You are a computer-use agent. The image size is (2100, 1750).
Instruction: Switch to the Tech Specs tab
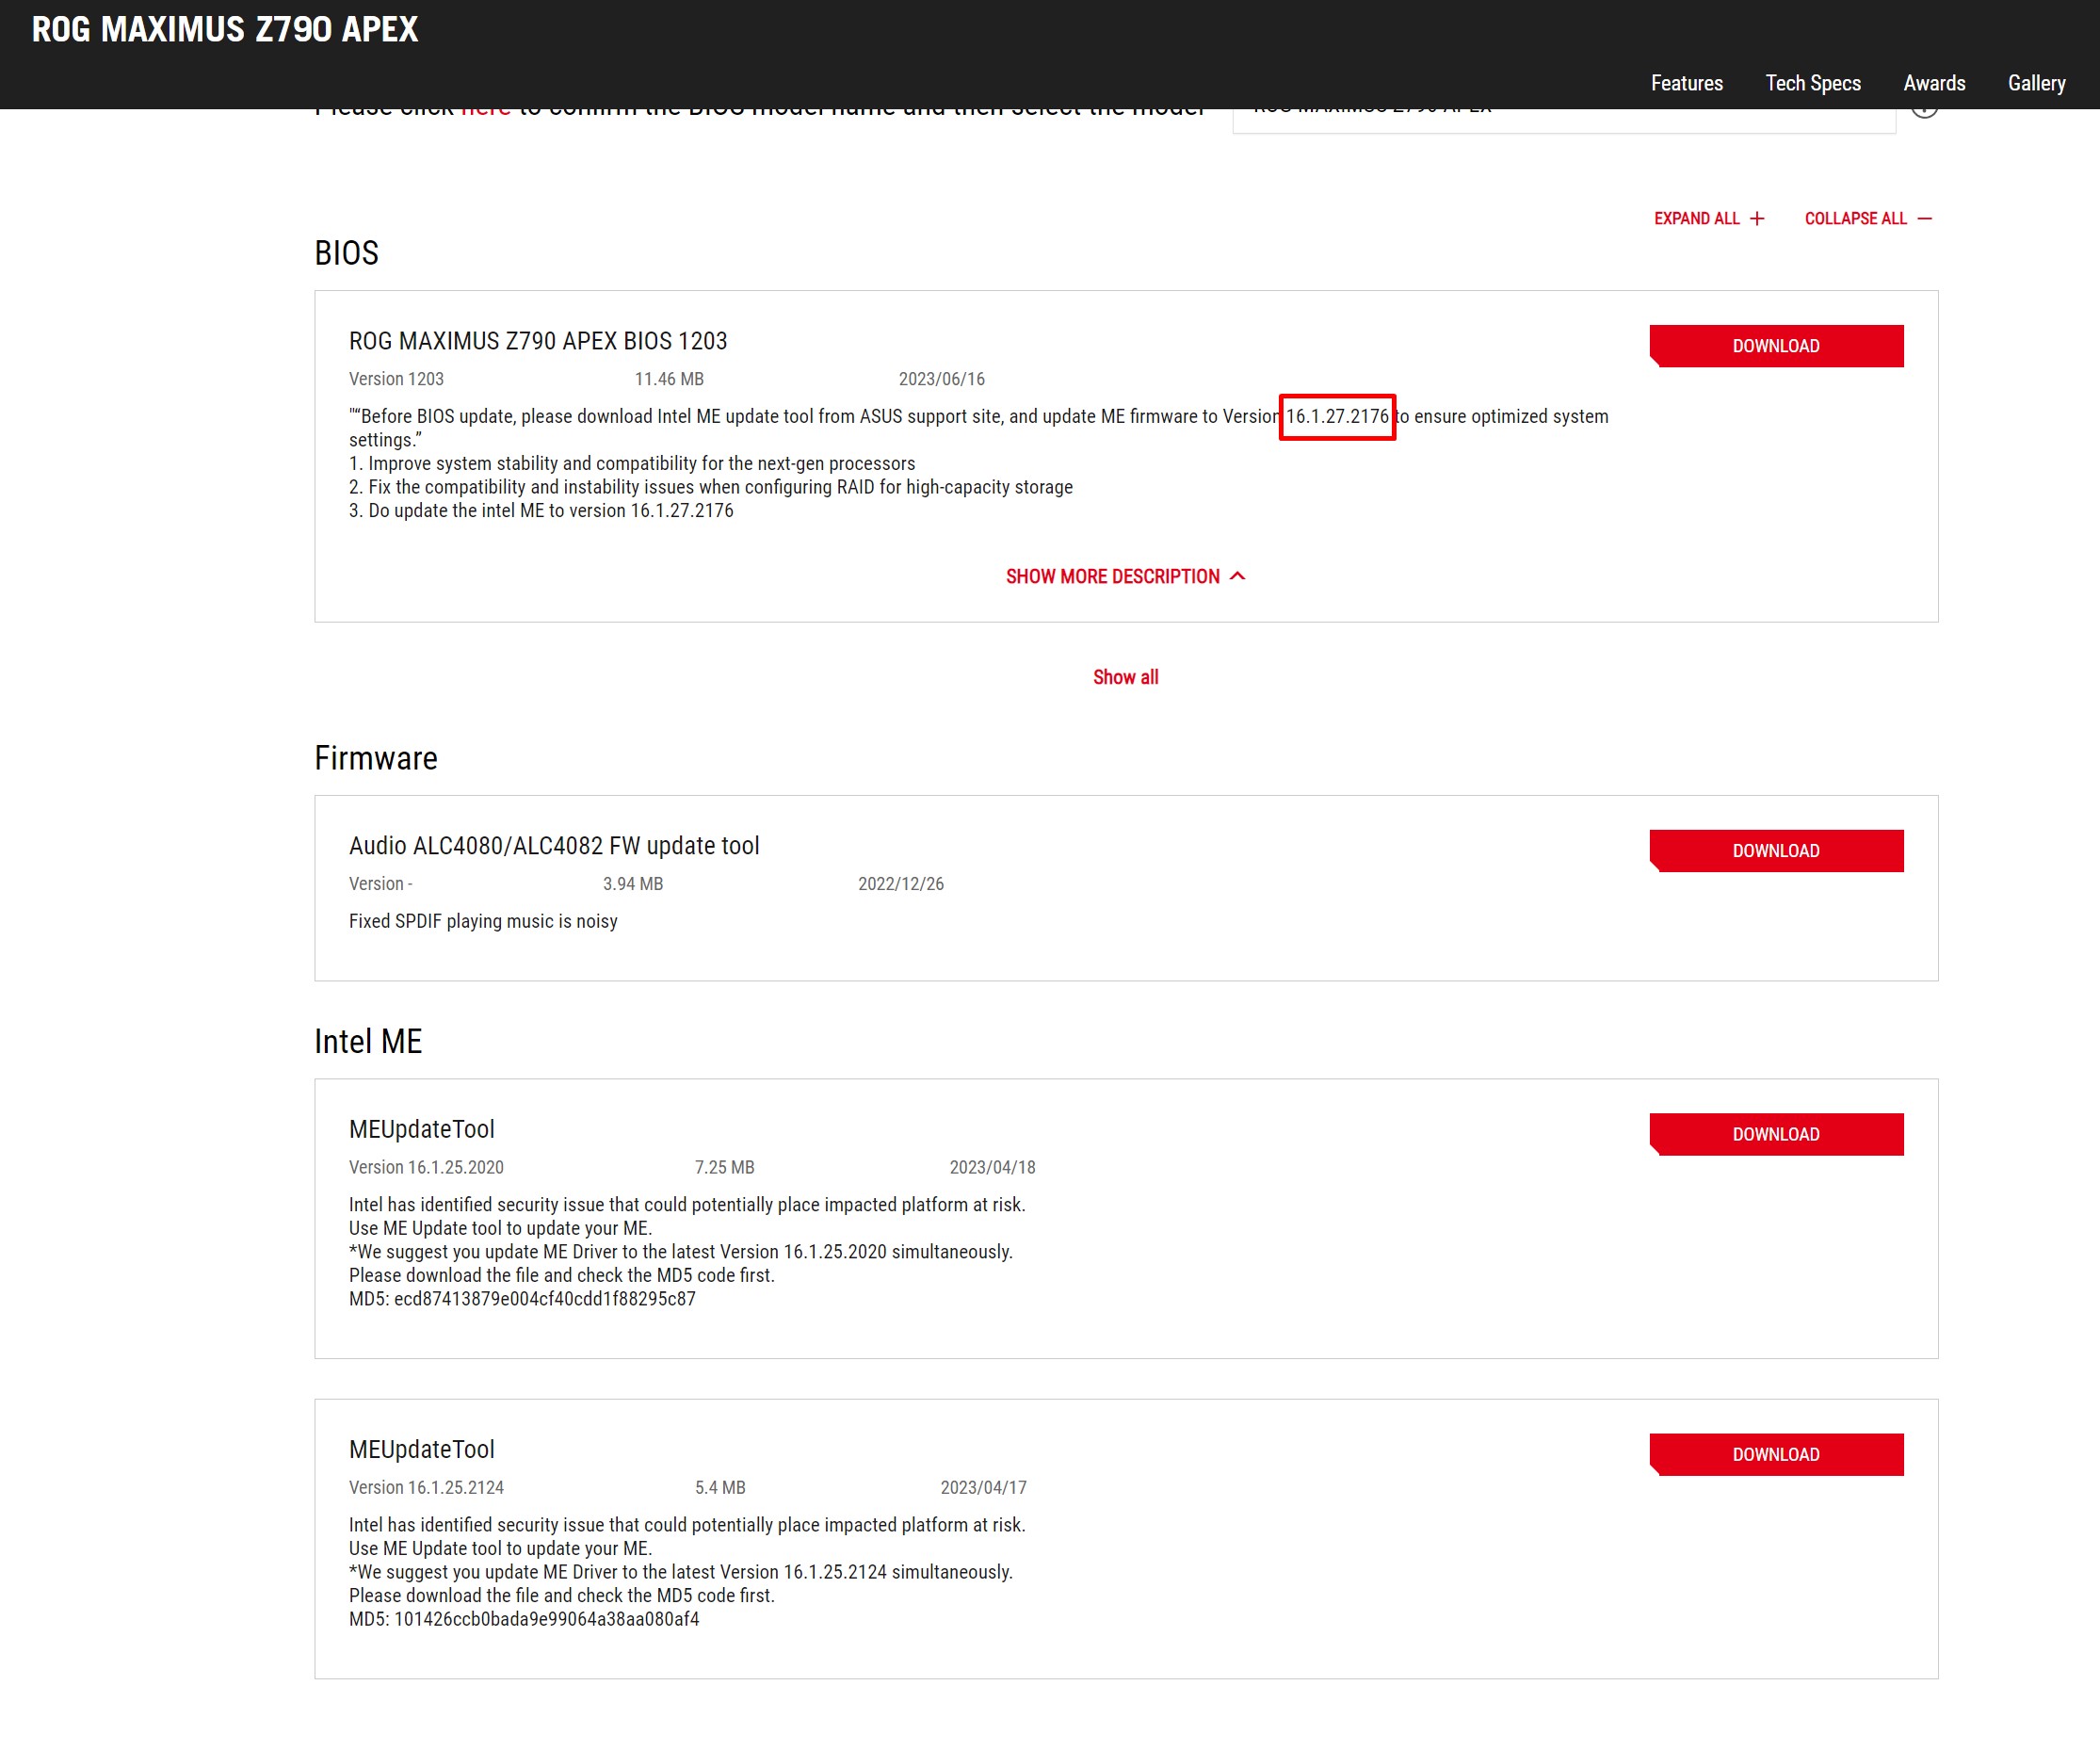[1812, 83]
